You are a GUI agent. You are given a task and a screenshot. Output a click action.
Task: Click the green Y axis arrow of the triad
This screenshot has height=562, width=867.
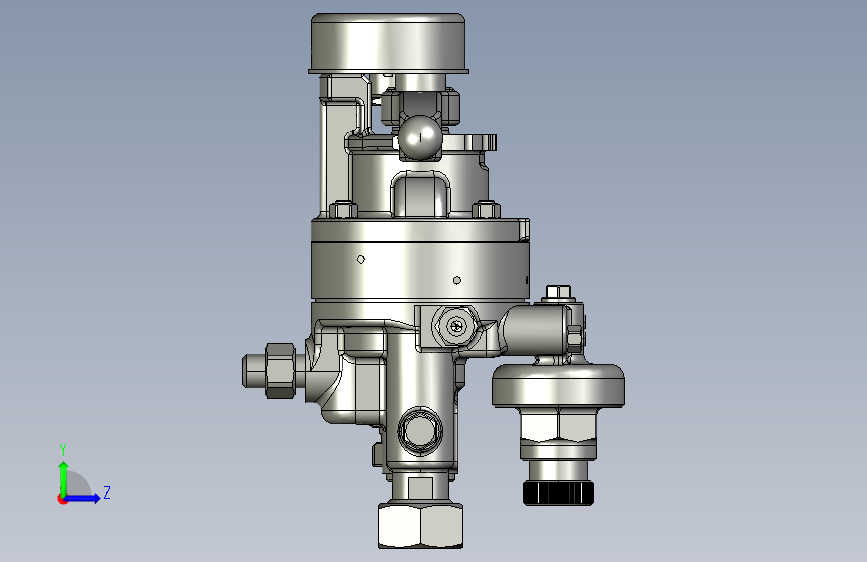coord(63,478)
